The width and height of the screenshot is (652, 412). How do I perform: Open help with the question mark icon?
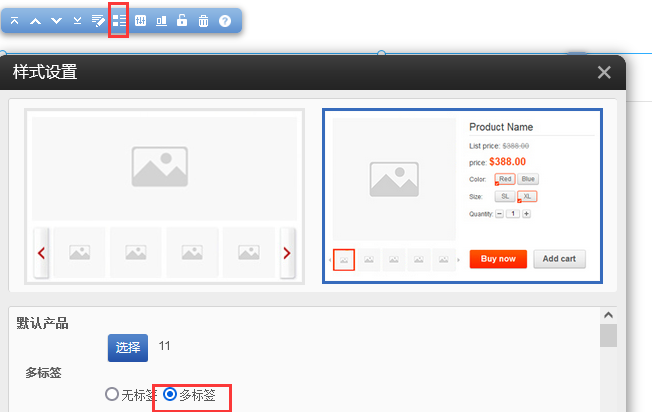(x=225, y=21)
